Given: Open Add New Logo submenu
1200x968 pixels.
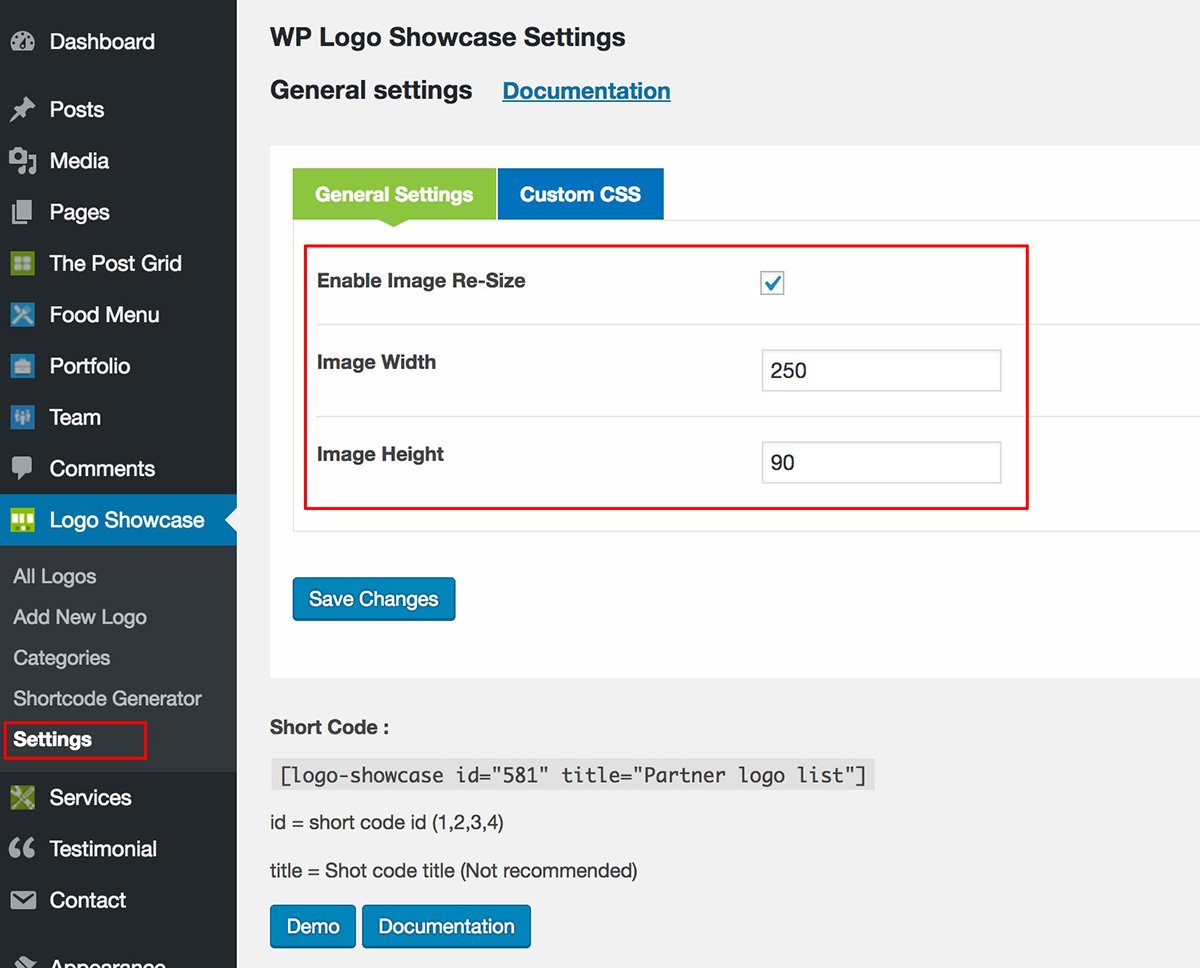Looking at the screenshot, I should [80, 617].
